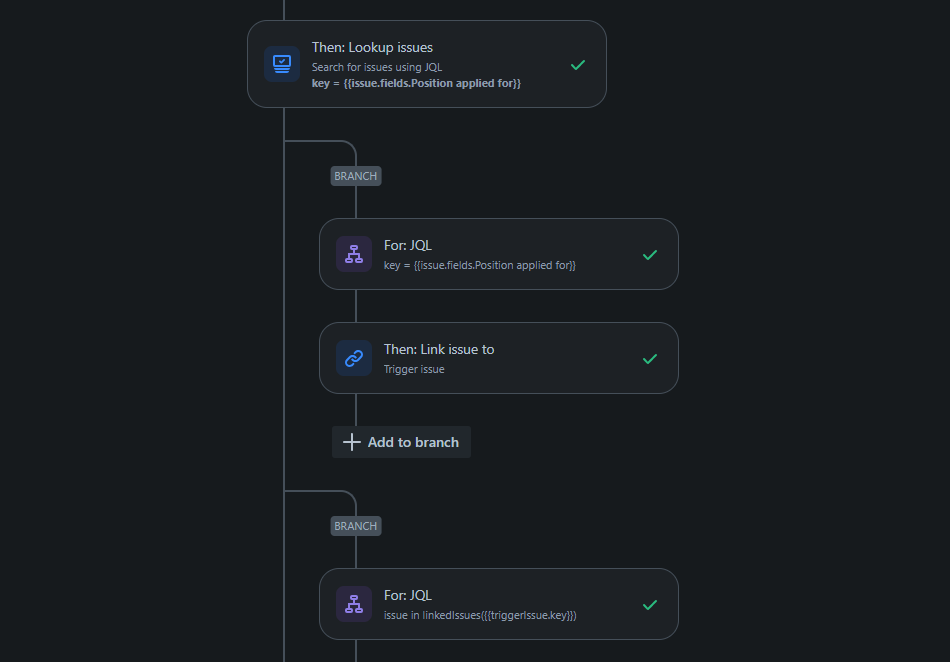Open the Then: Lookup issues component

(x=427, y=64)
